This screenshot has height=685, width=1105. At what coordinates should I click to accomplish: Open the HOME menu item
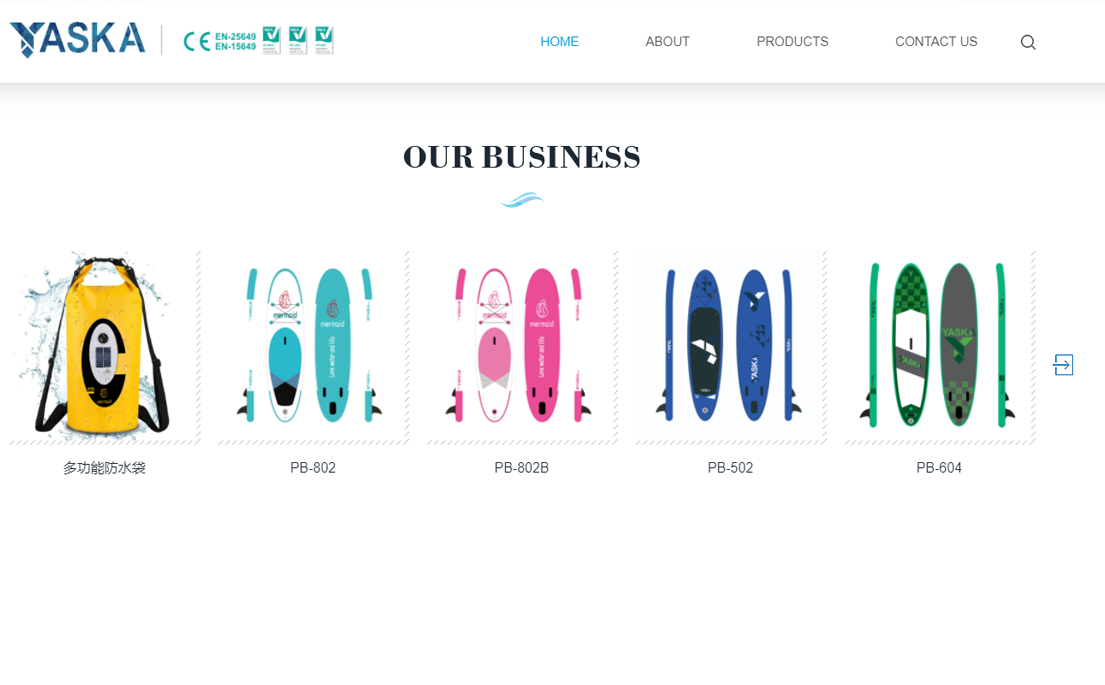pyautogui.click(x=560, y=42)
